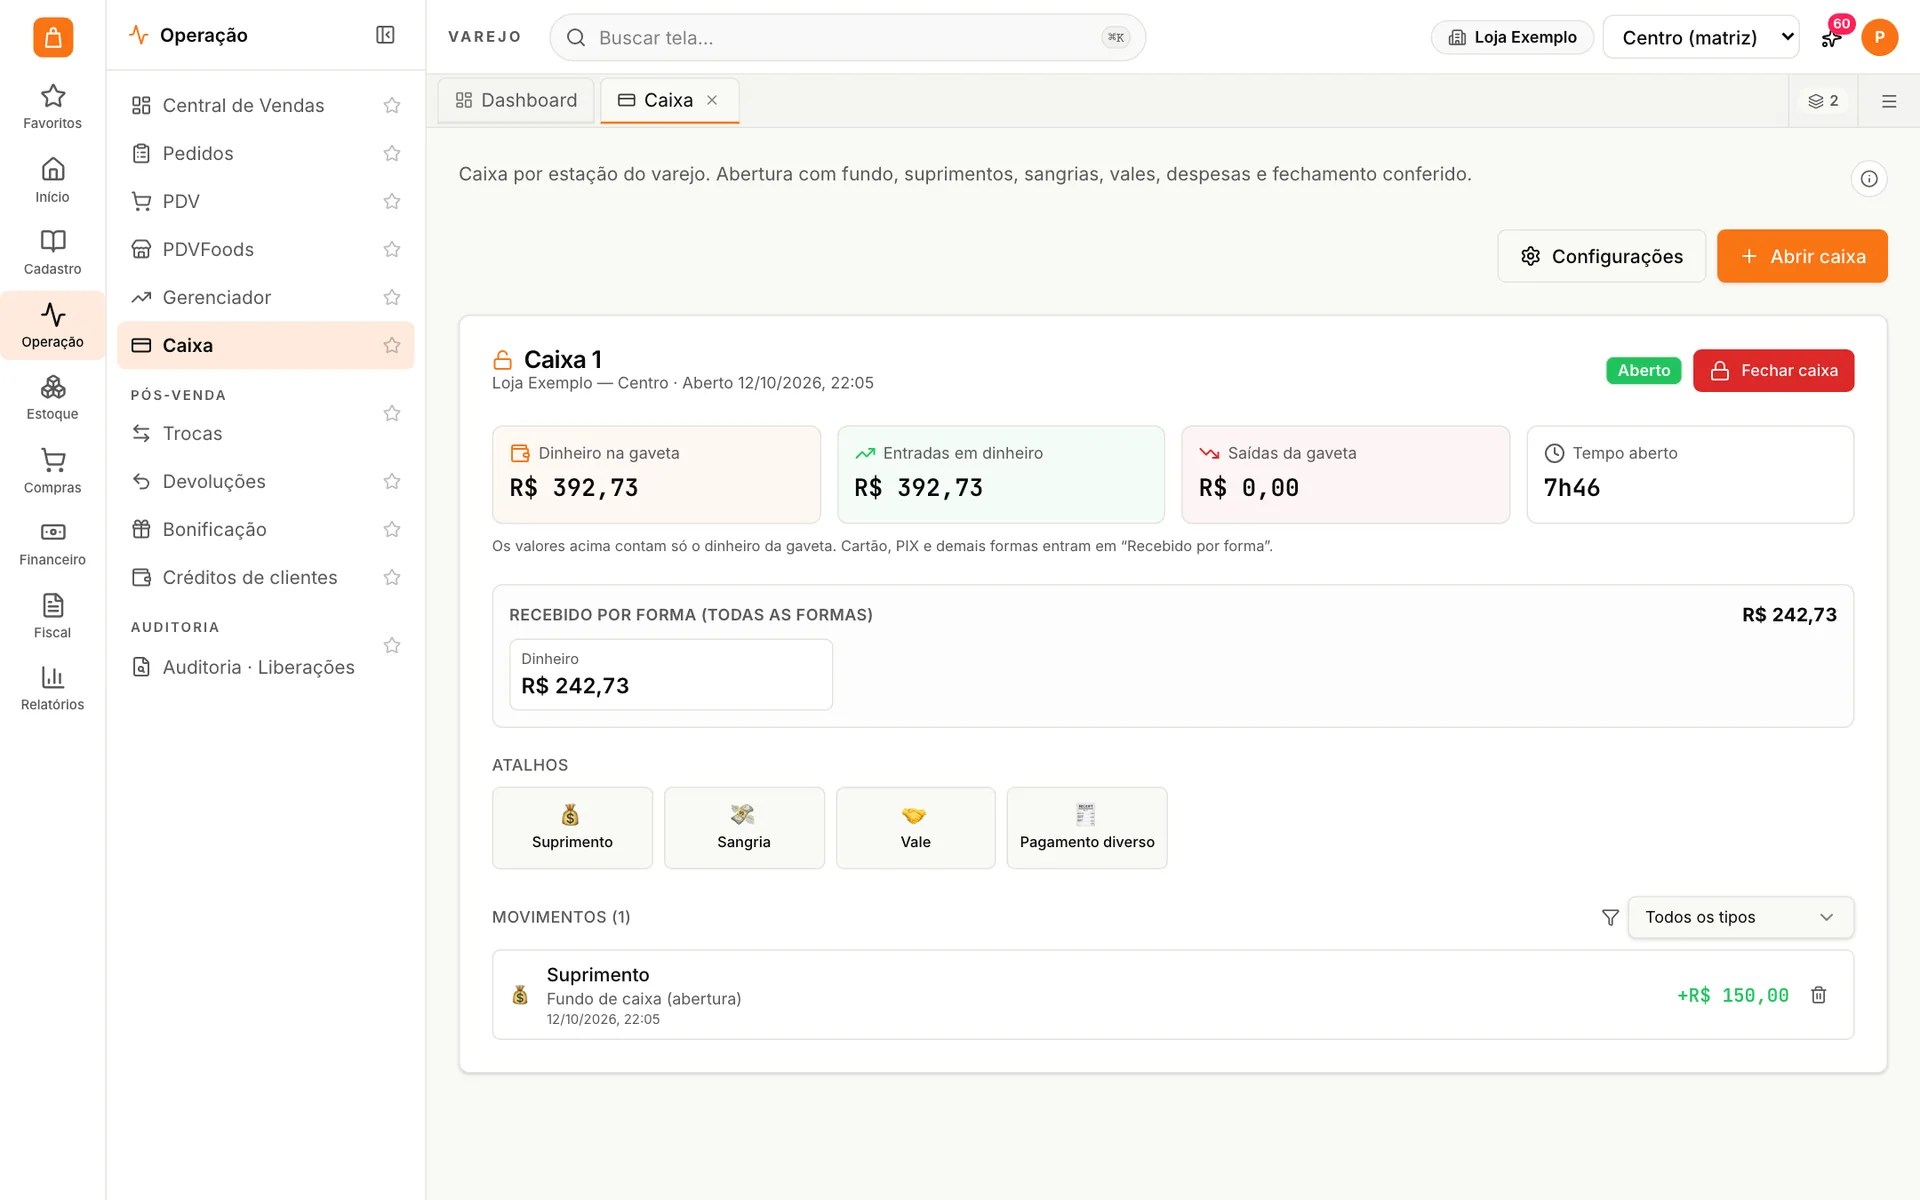Open the Estoque section
The image size is (1920, 1200).
tap(52, 398)
